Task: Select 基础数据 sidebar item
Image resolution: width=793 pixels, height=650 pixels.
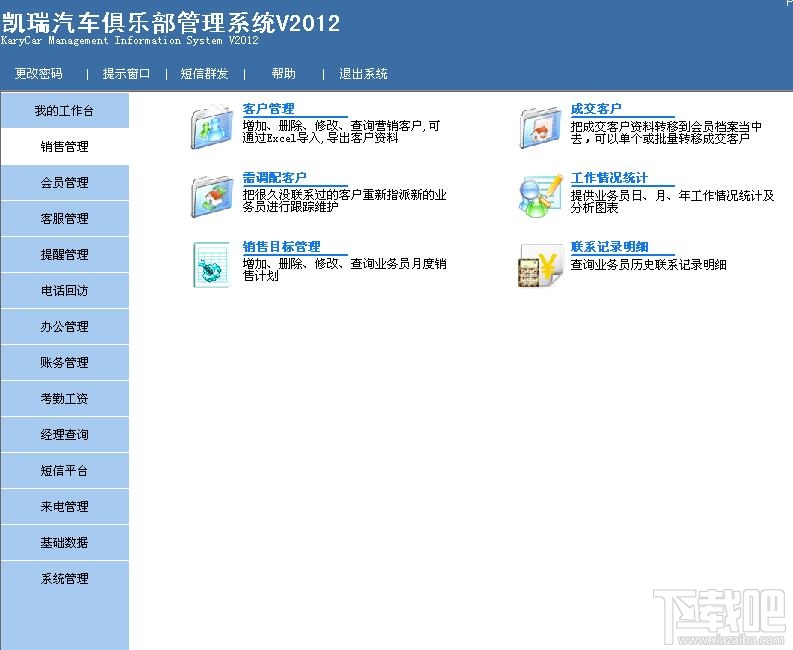Action: click(x=65, y=542)
